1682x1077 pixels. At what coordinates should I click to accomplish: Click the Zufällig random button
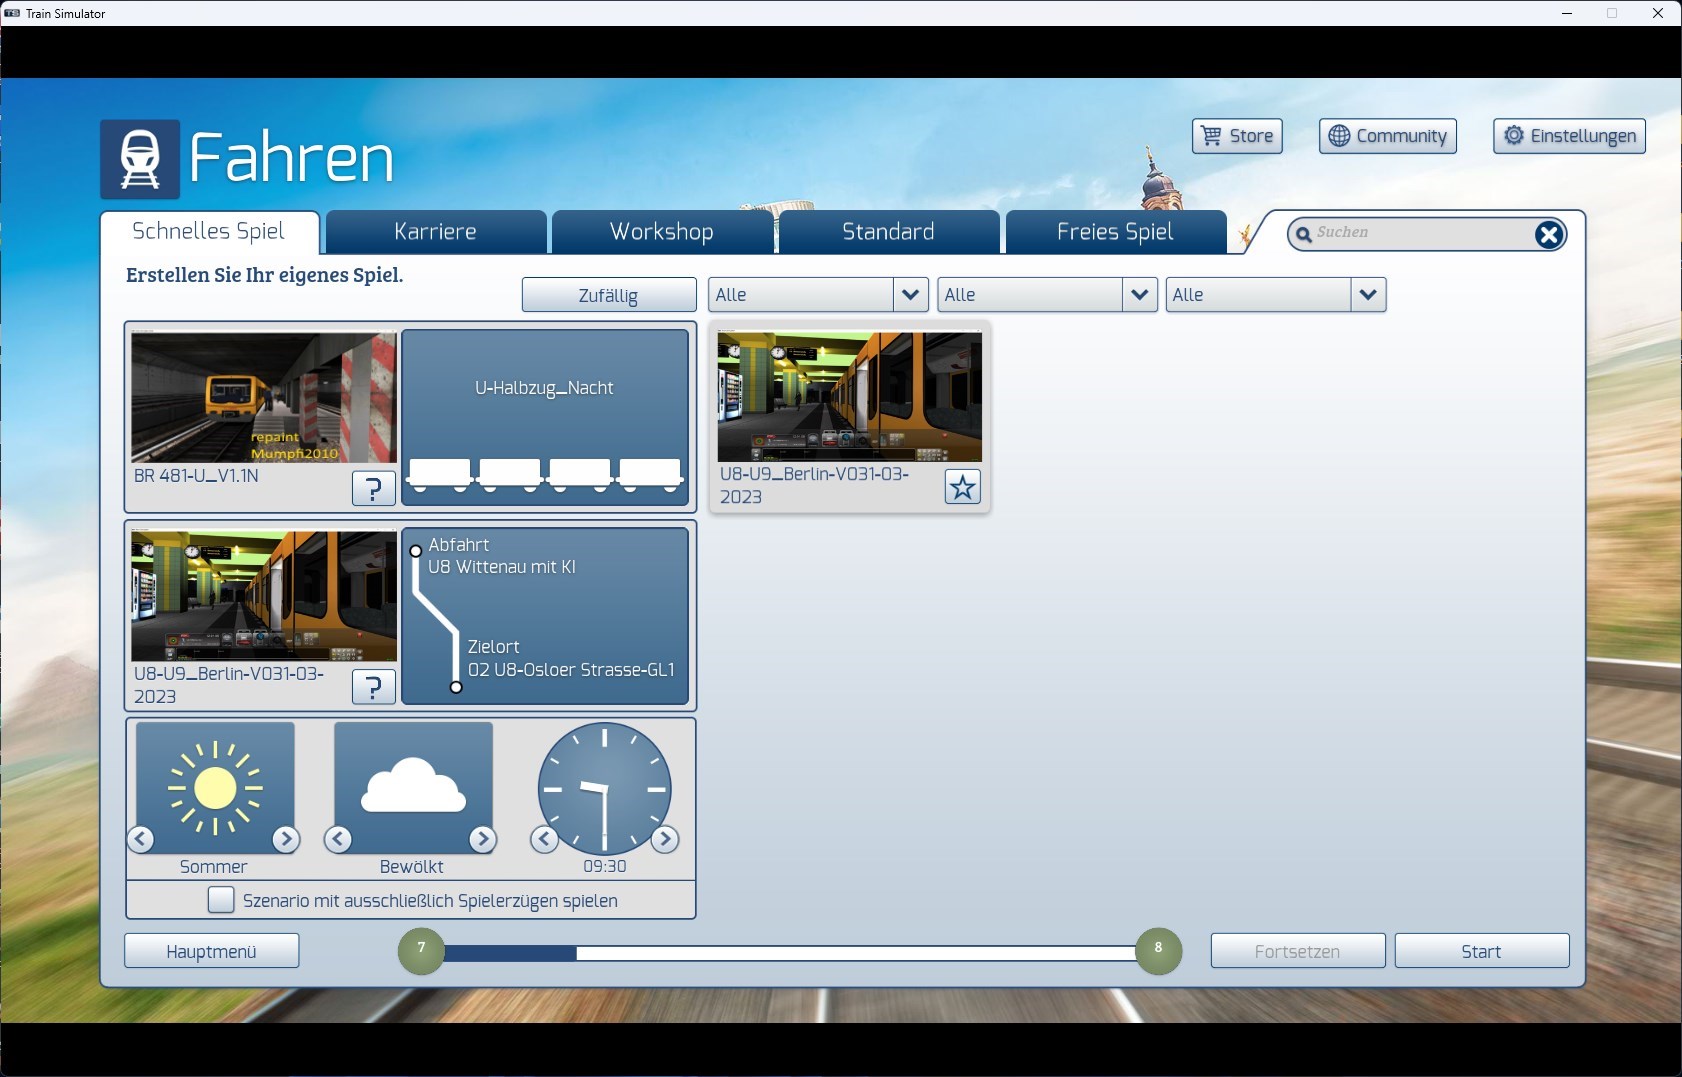point(609,295)
